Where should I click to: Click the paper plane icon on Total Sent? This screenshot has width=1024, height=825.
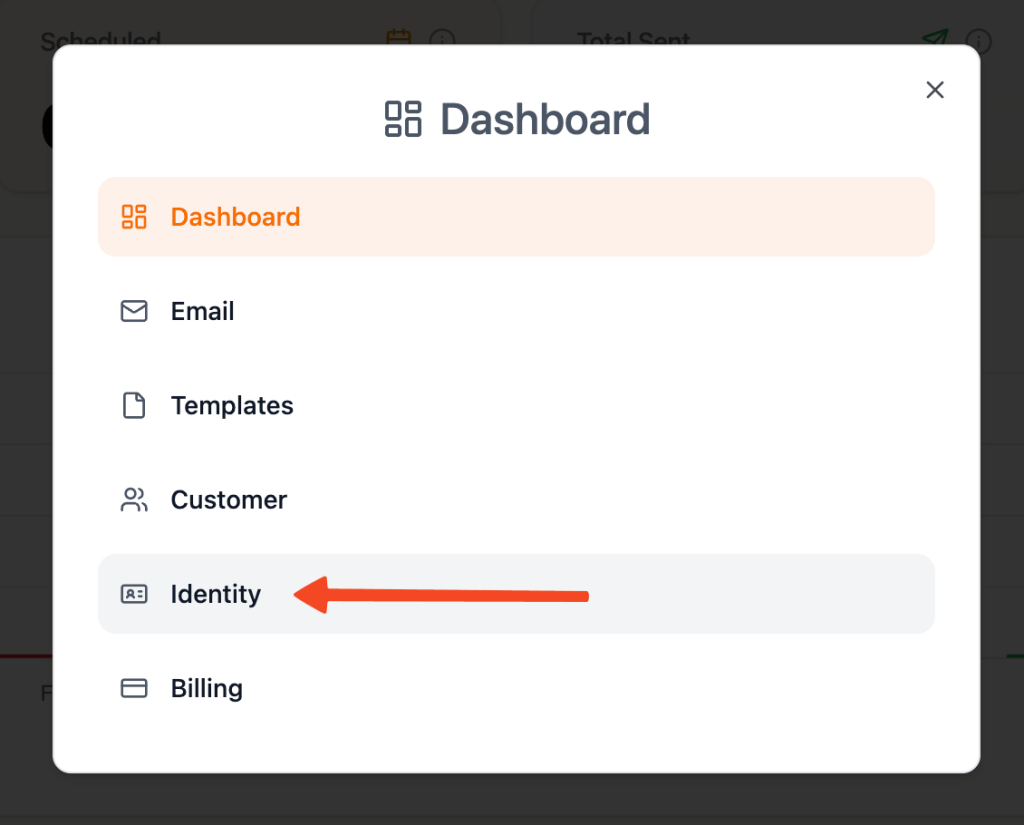(934, 38)
